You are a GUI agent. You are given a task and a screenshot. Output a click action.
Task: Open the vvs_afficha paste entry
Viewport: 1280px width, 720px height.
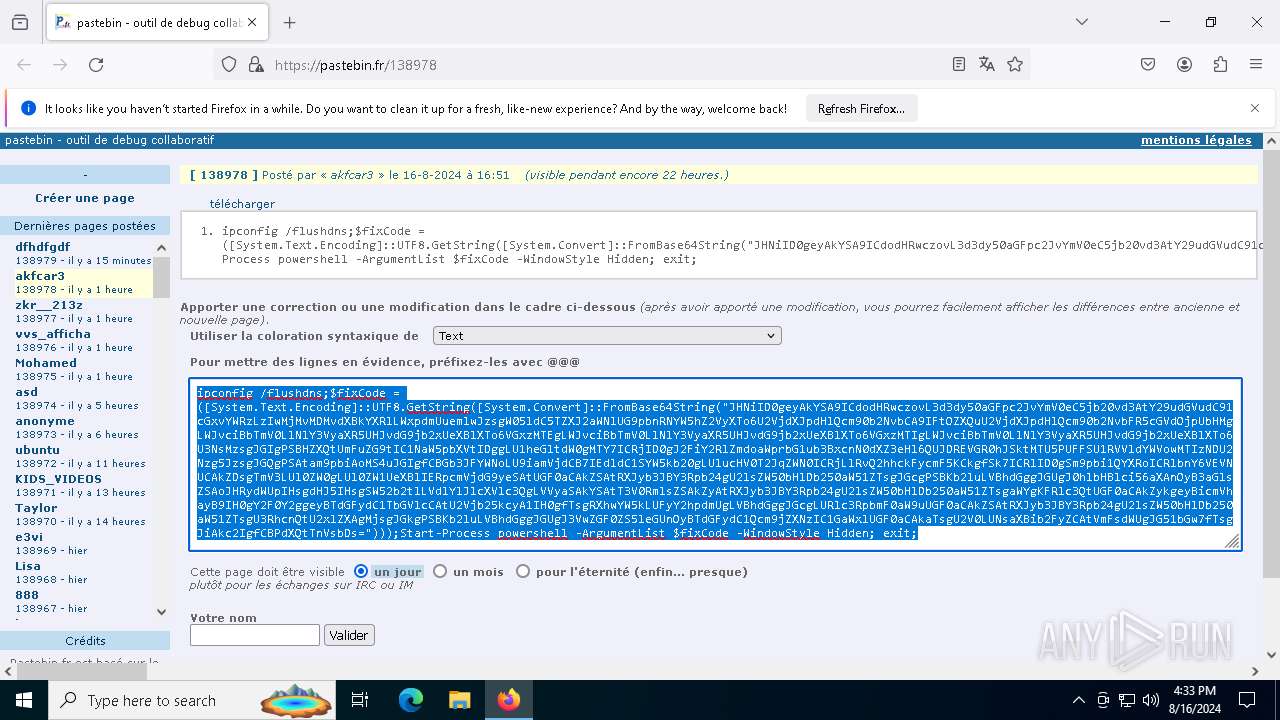(53, 334)
